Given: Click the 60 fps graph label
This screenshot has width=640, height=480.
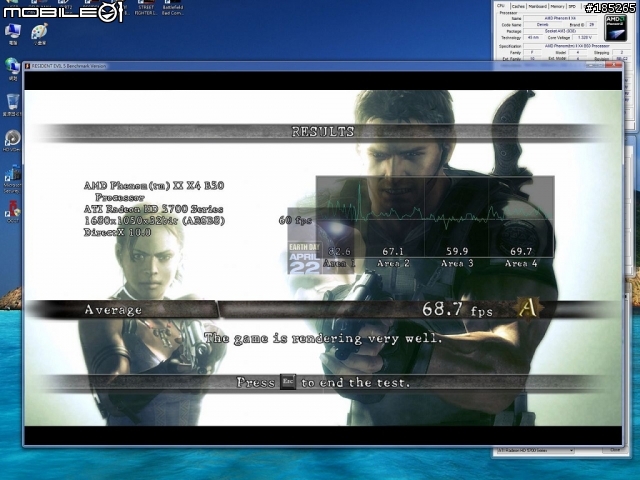Looking at the screenshot, I should click(295, 220).
